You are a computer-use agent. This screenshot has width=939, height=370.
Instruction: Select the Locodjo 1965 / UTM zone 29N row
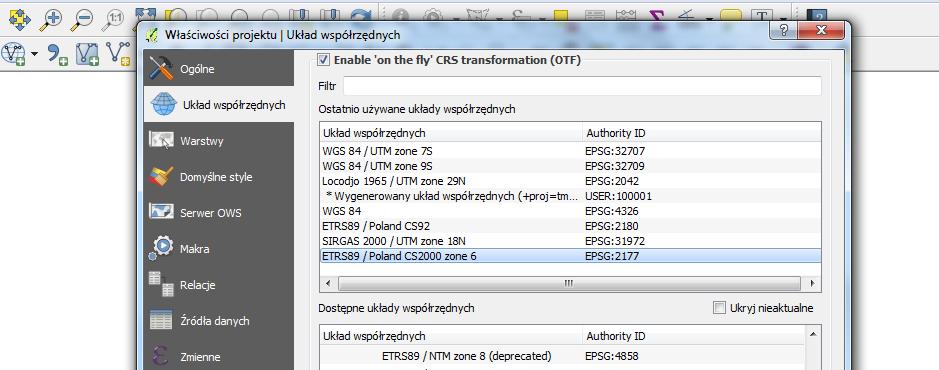point(570,181)
